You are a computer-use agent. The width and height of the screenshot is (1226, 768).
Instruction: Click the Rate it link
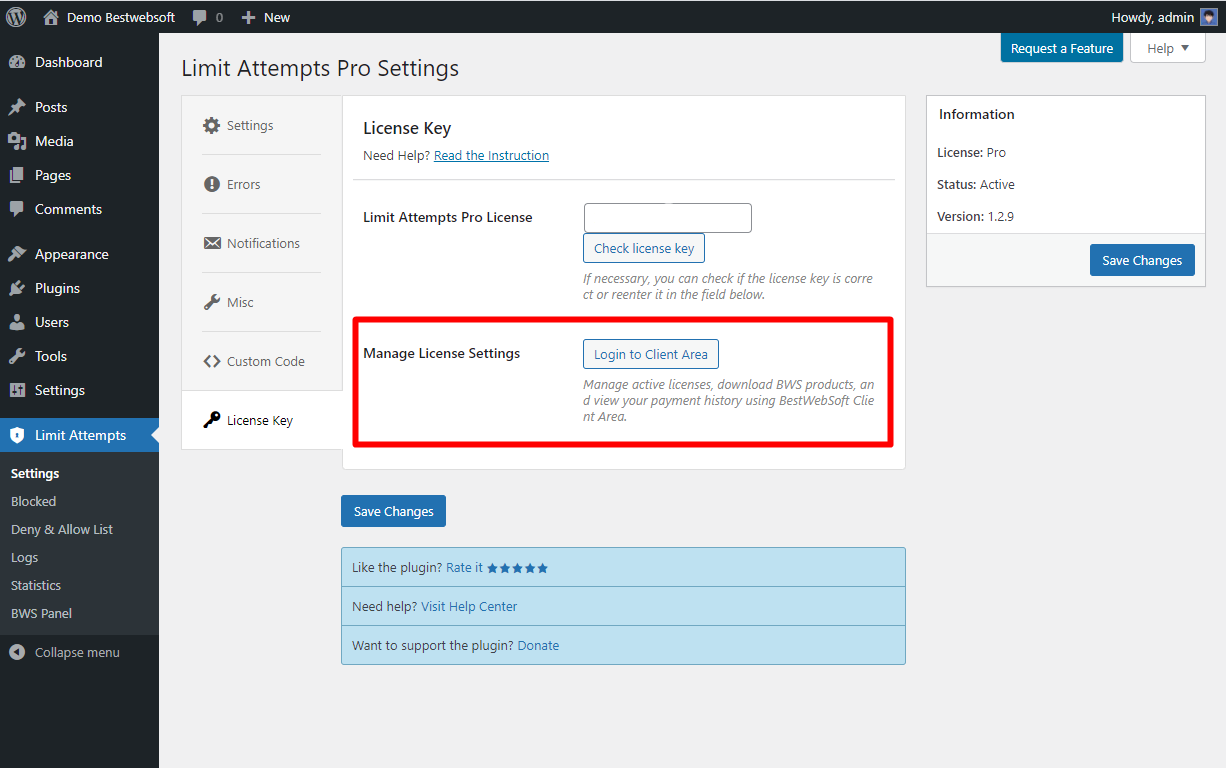(x=464, y=567)
